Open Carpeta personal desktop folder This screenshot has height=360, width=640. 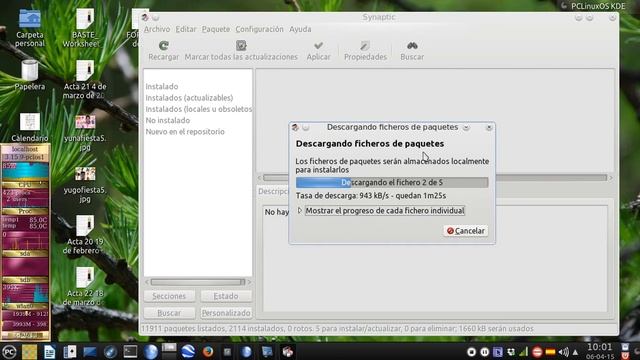29,28
